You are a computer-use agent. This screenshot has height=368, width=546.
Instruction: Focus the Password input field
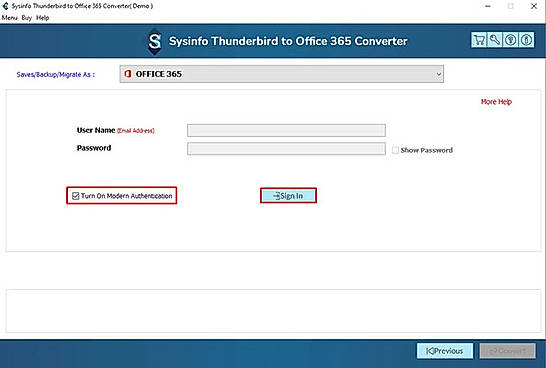286,149
